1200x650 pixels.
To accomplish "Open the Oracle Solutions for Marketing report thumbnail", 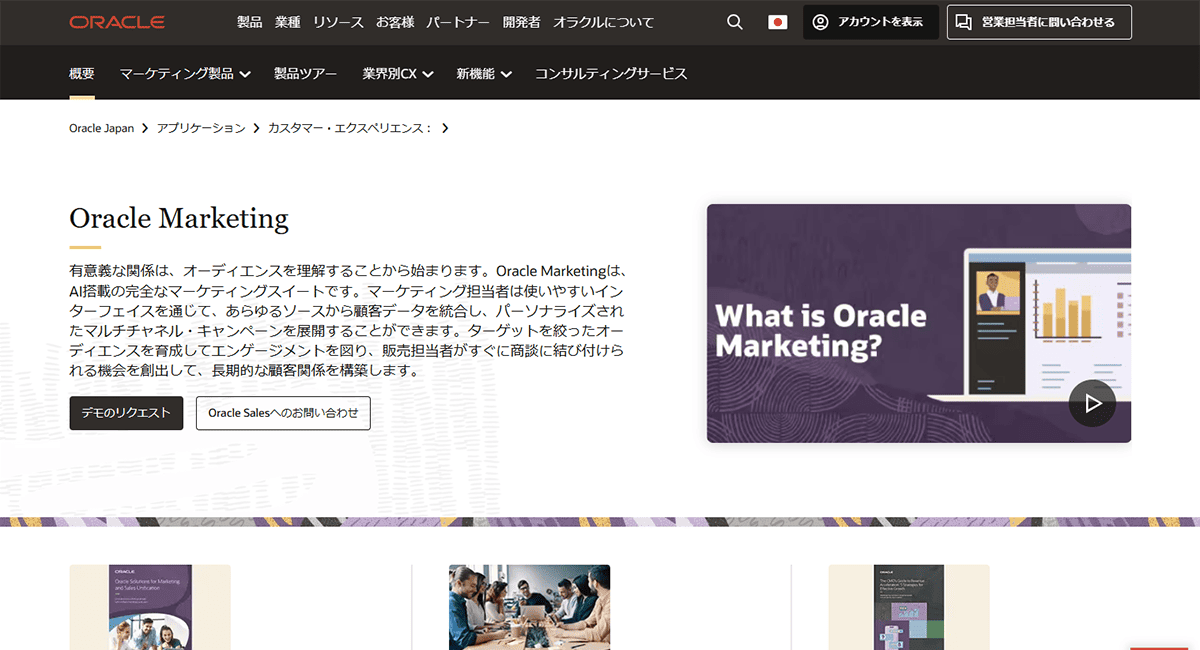I will pyautogui.click(x=149, y=608).
